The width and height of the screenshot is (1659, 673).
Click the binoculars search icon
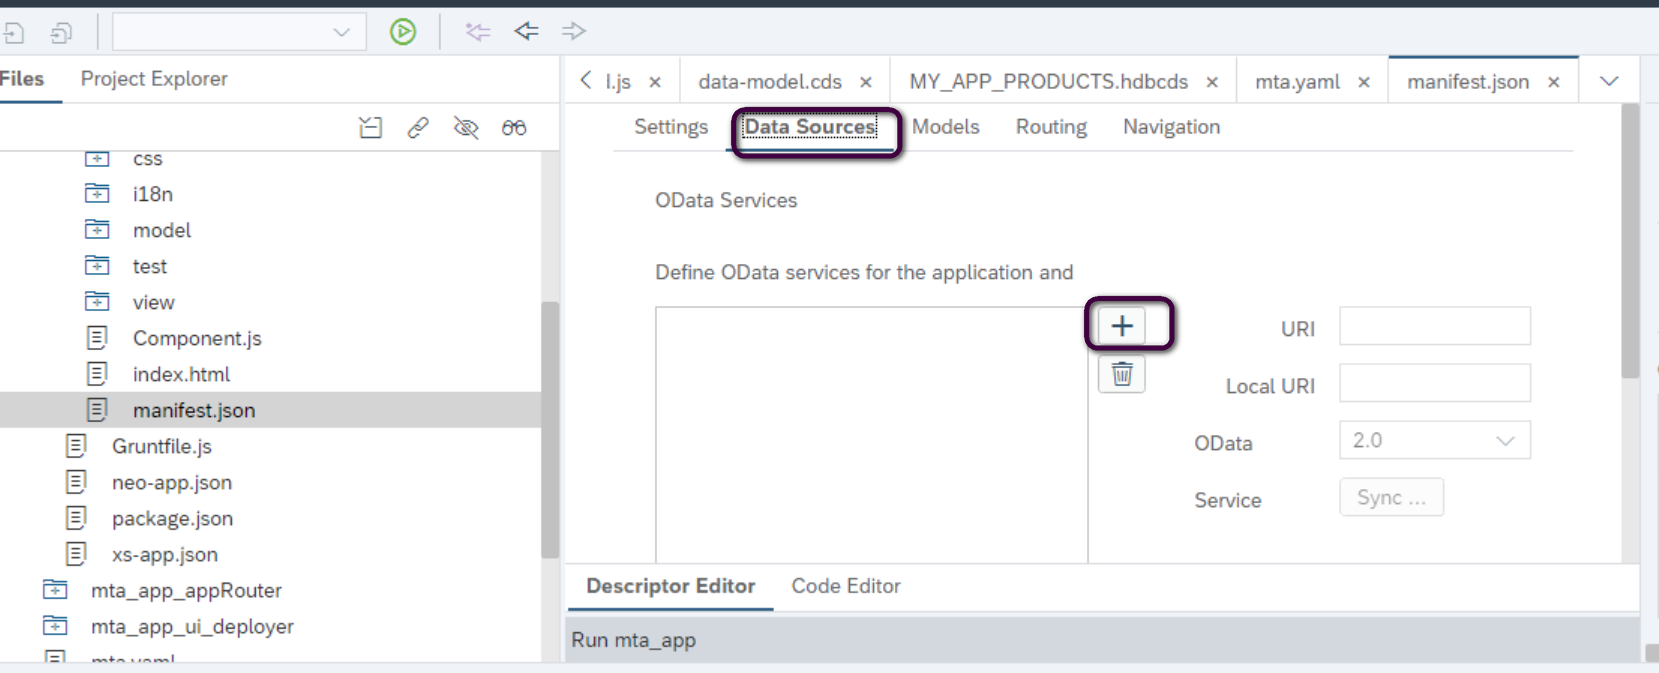[x=514, y=127]
